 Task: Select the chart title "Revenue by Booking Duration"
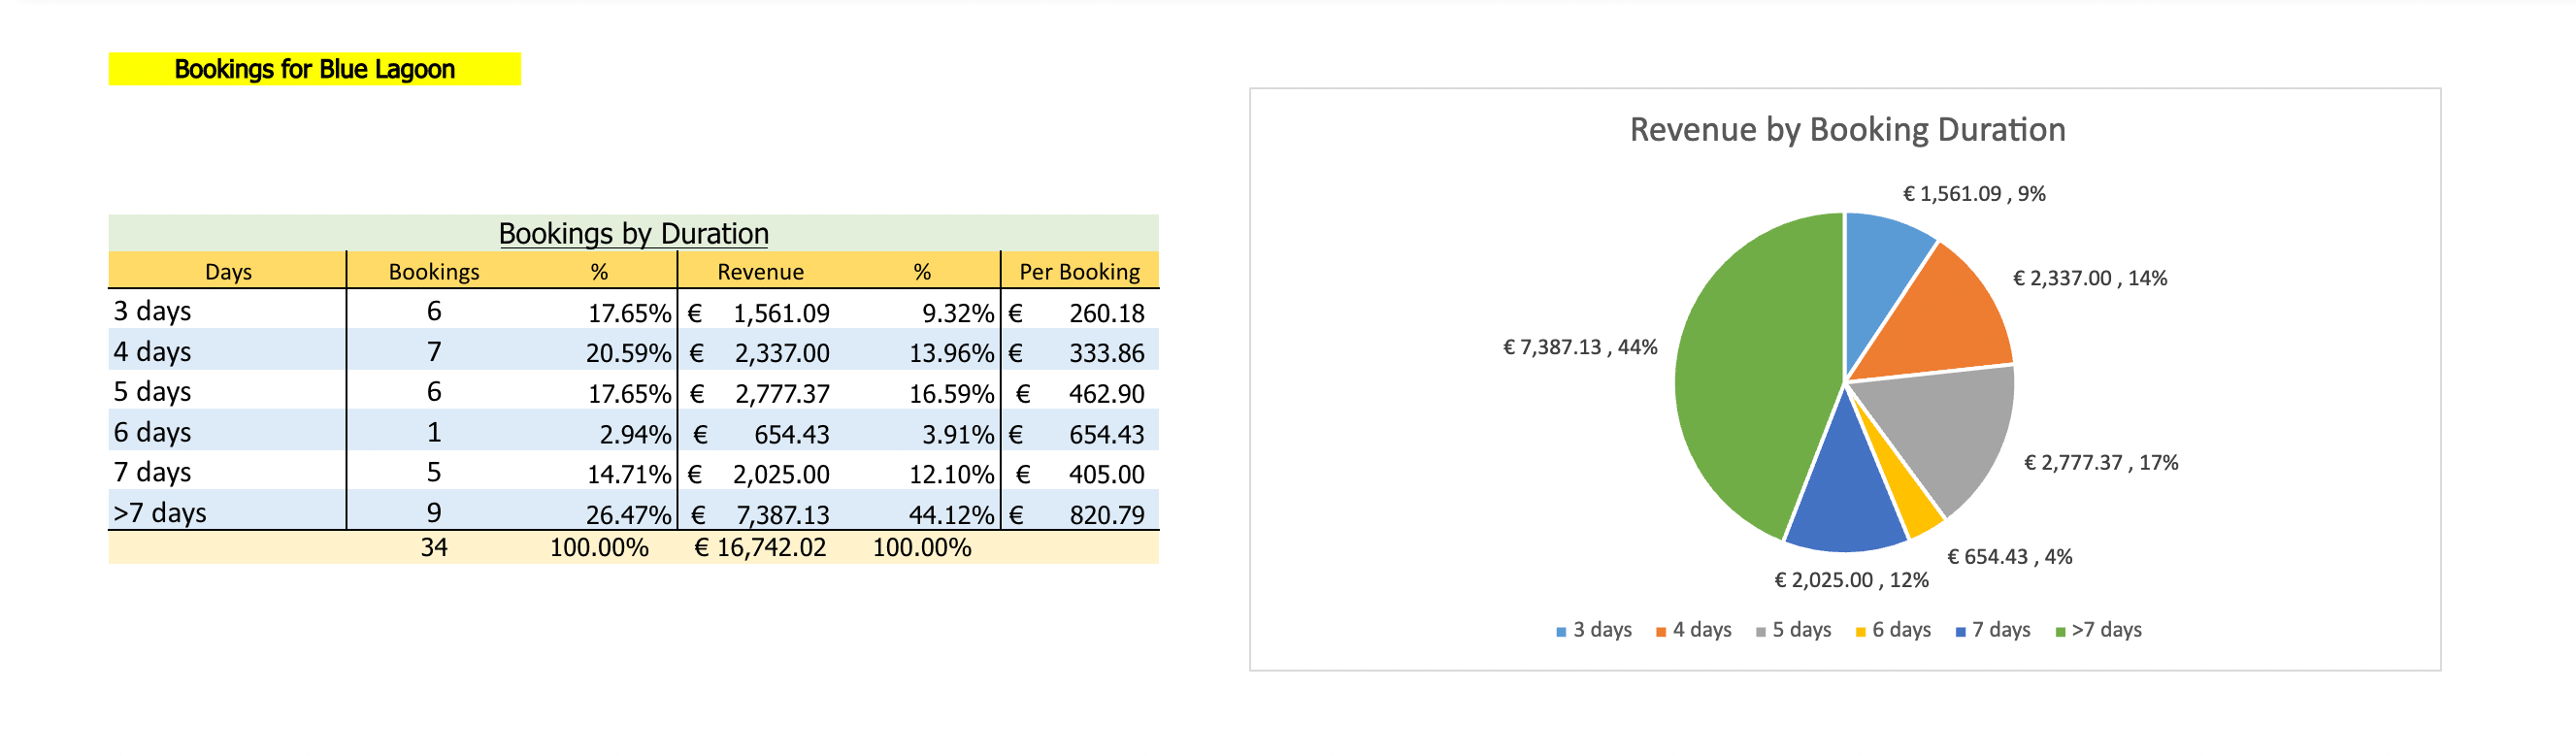(1847, 130)
